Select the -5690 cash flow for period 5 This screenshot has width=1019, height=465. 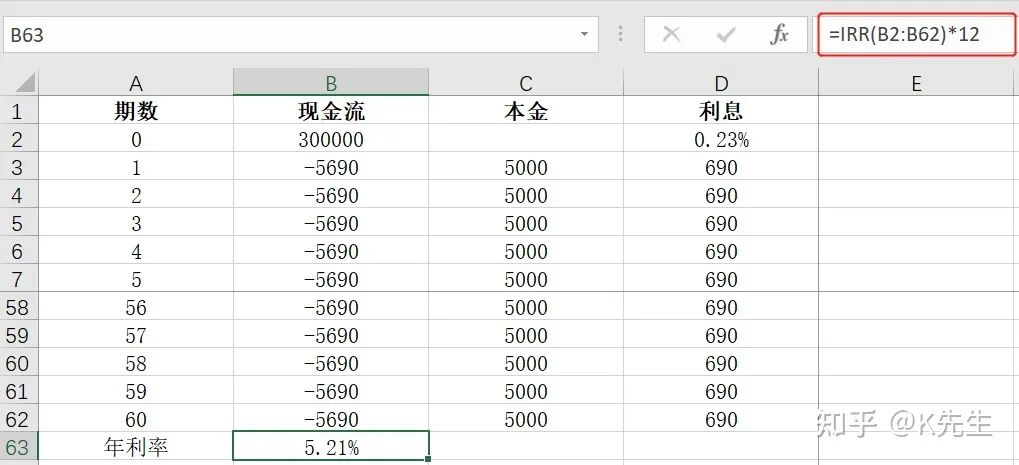[331, 279]
